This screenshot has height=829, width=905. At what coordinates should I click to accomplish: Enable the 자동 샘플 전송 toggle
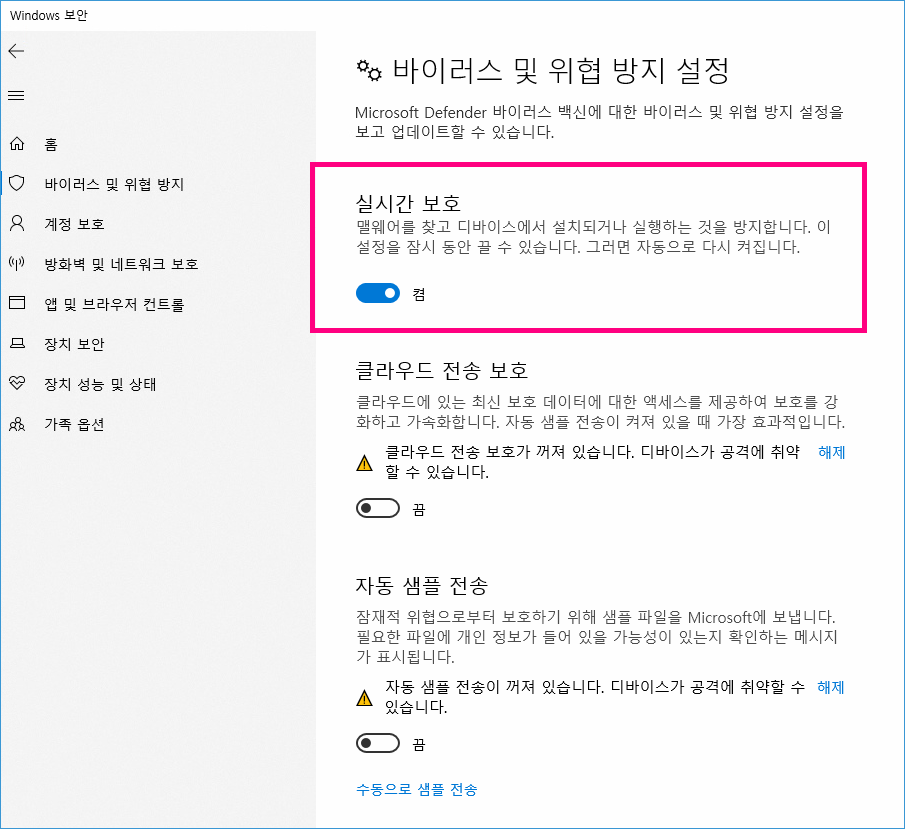378,743
